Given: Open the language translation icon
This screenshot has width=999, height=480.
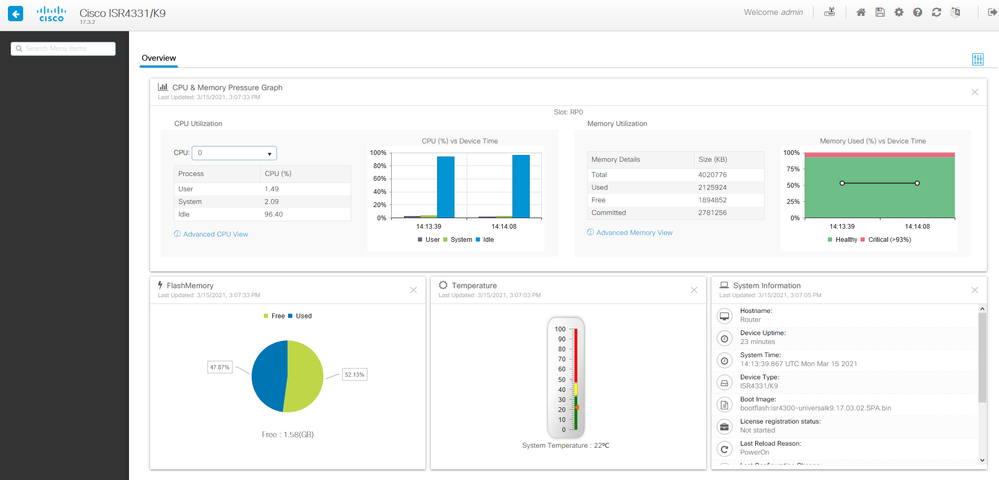Looking at the screenshot, I should pos(955,12).
